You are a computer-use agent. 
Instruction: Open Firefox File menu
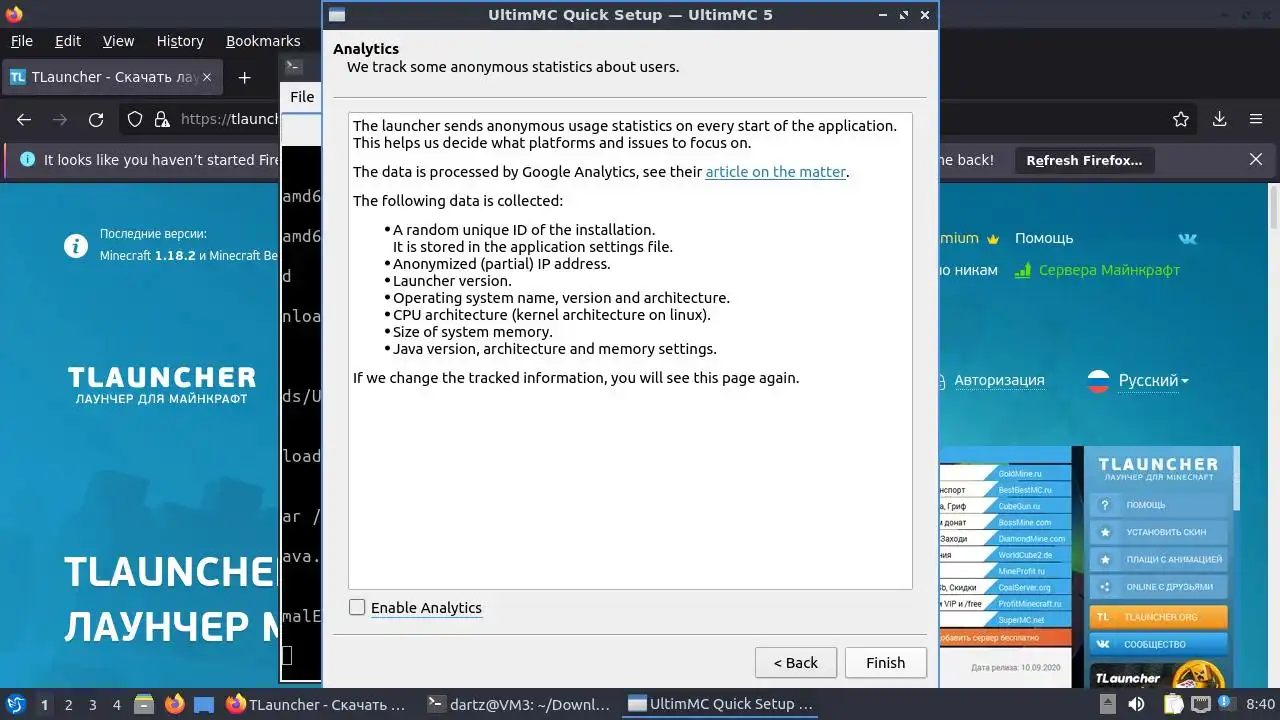(x=21, y=41)
